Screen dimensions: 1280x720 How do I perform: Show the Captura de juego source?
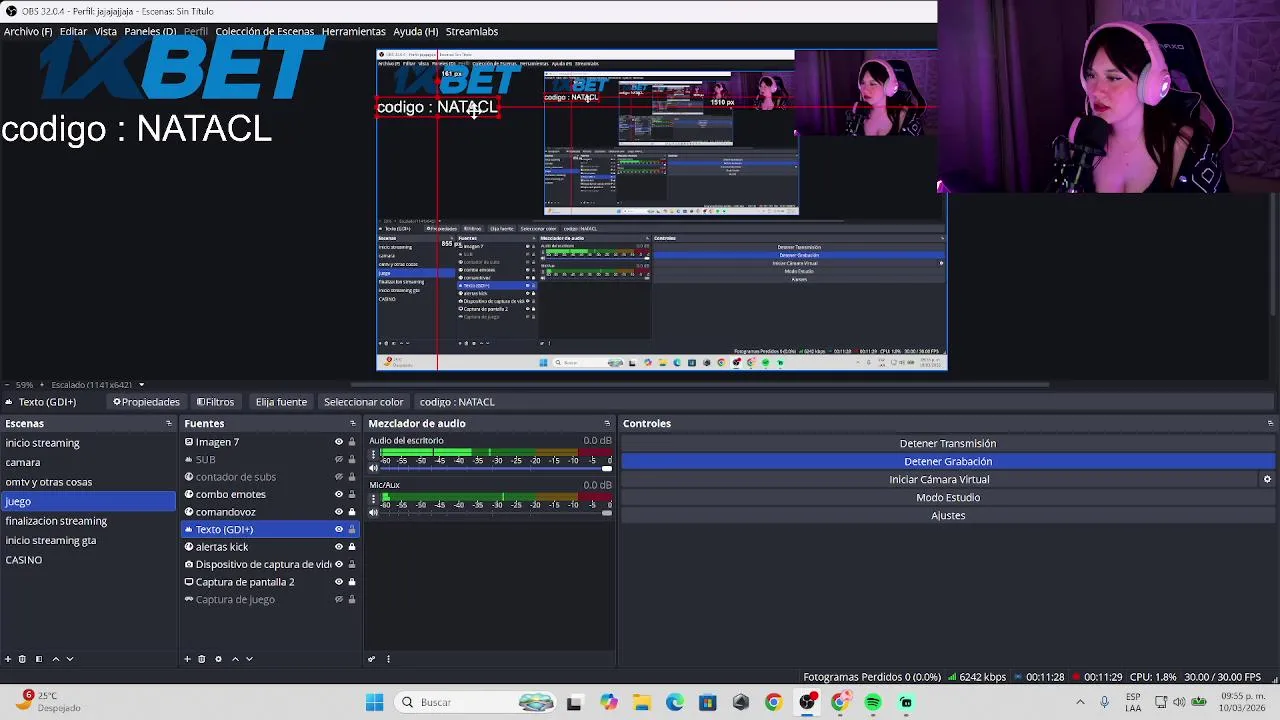[338, 600]
